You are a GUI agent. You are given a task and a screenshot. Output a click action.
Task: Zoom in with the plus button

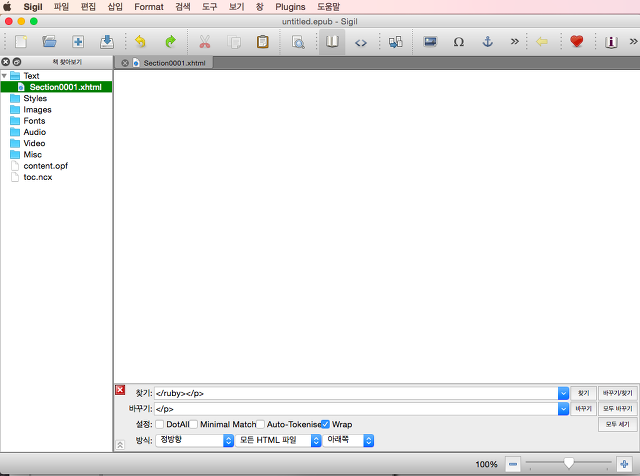coord(624,464)
